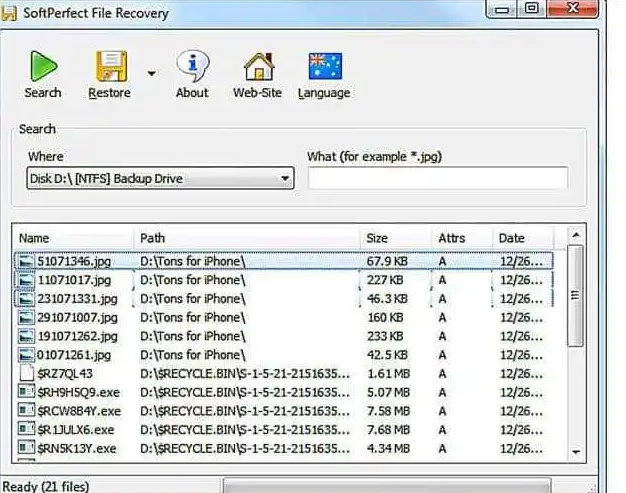The height and width of the screenshot is (493, 626).
Task: Start a scan with the Search button
Action: coord(43,75)
